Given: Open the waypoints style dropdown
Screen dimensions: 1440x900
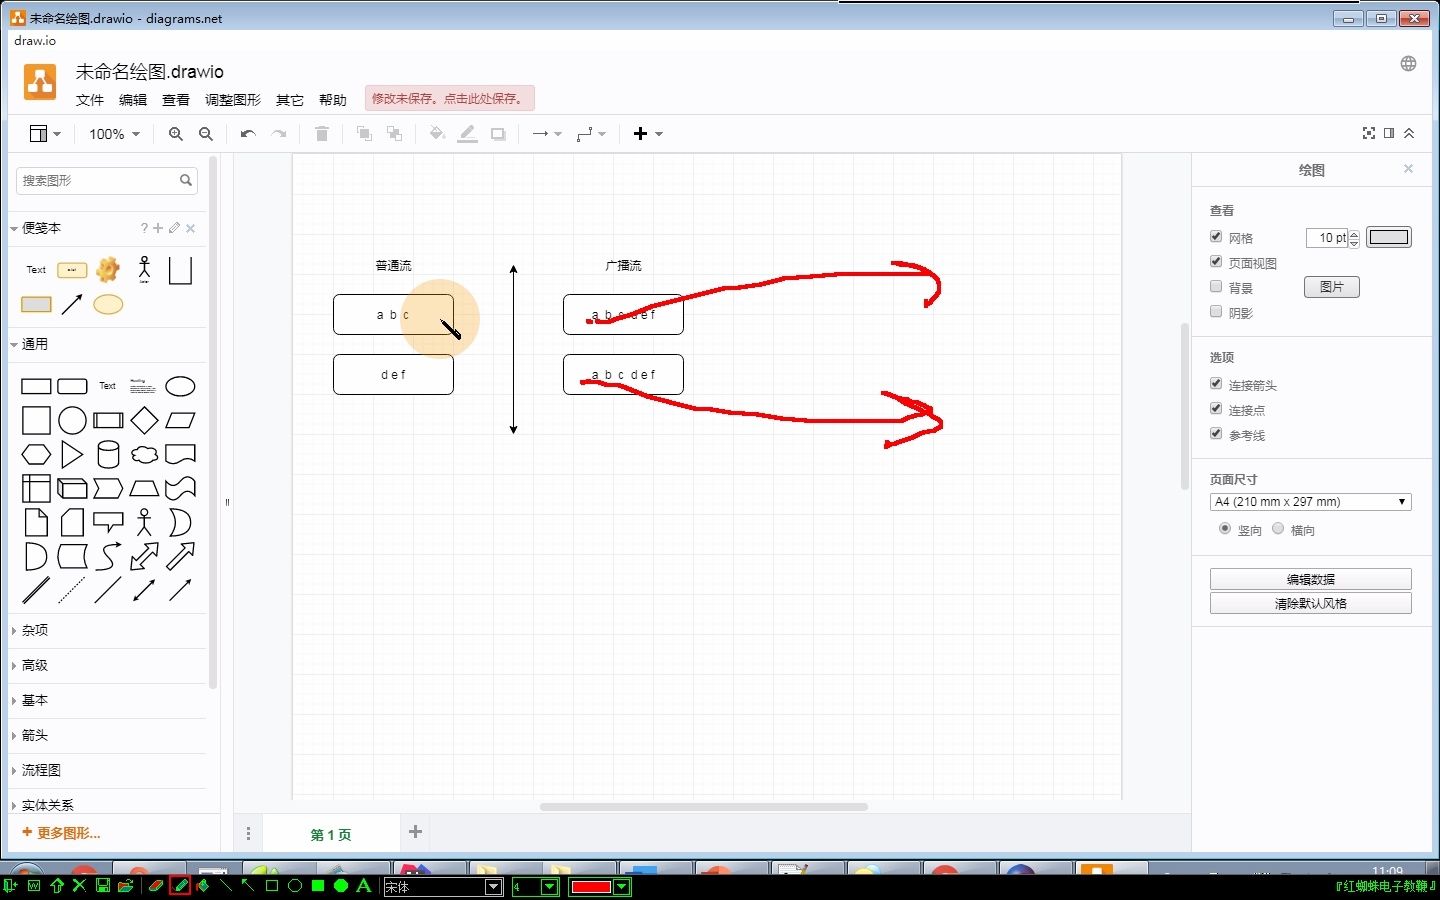Looking at the screenshot, I should point(591,134).
